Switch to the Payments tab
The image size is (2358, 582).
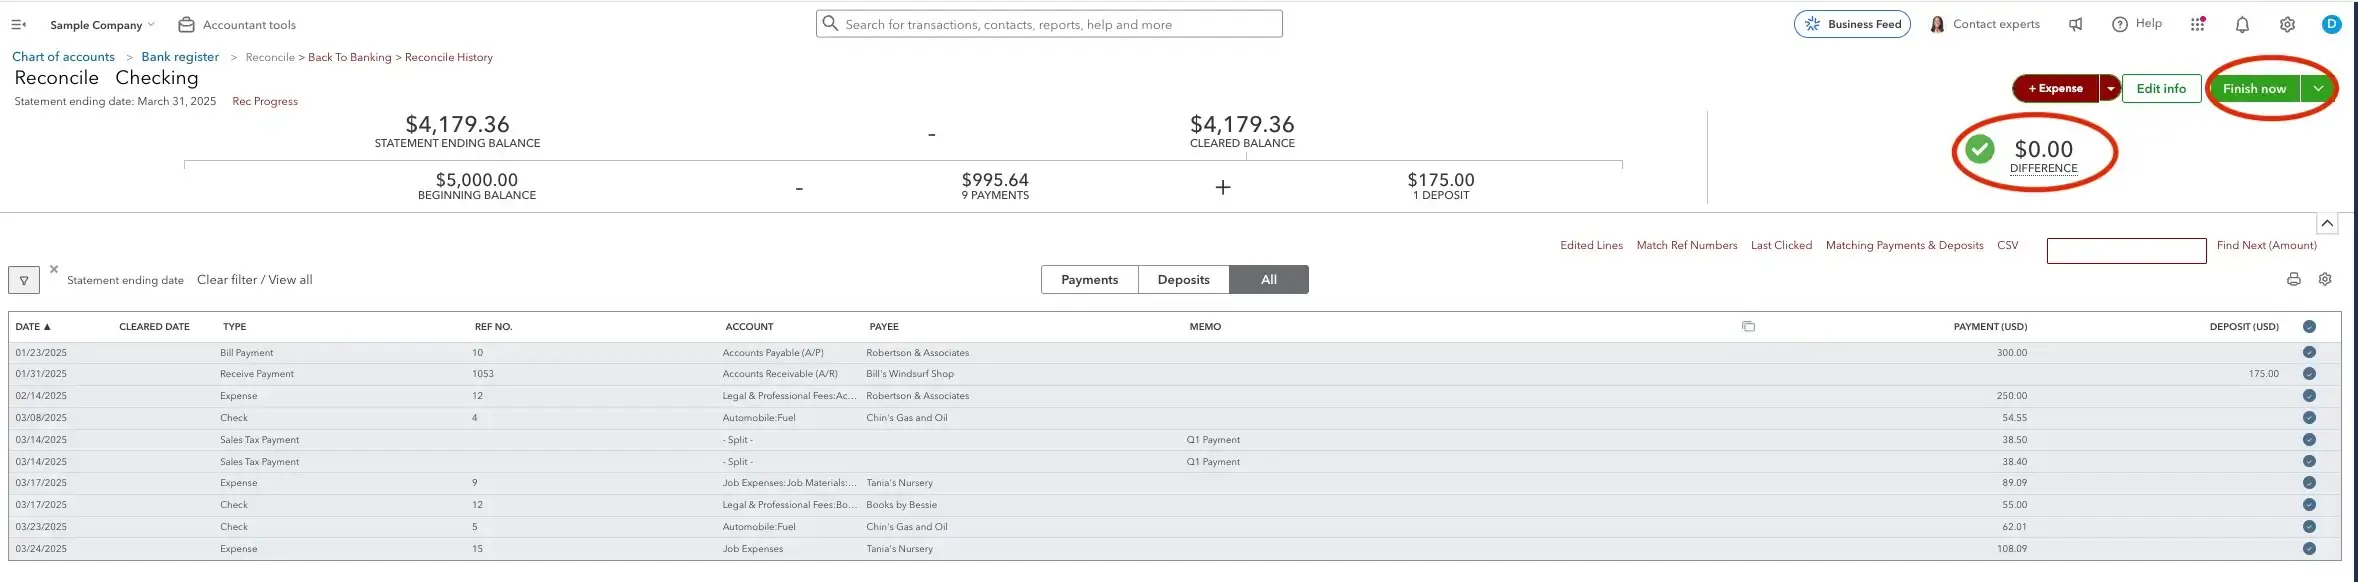1089,280
